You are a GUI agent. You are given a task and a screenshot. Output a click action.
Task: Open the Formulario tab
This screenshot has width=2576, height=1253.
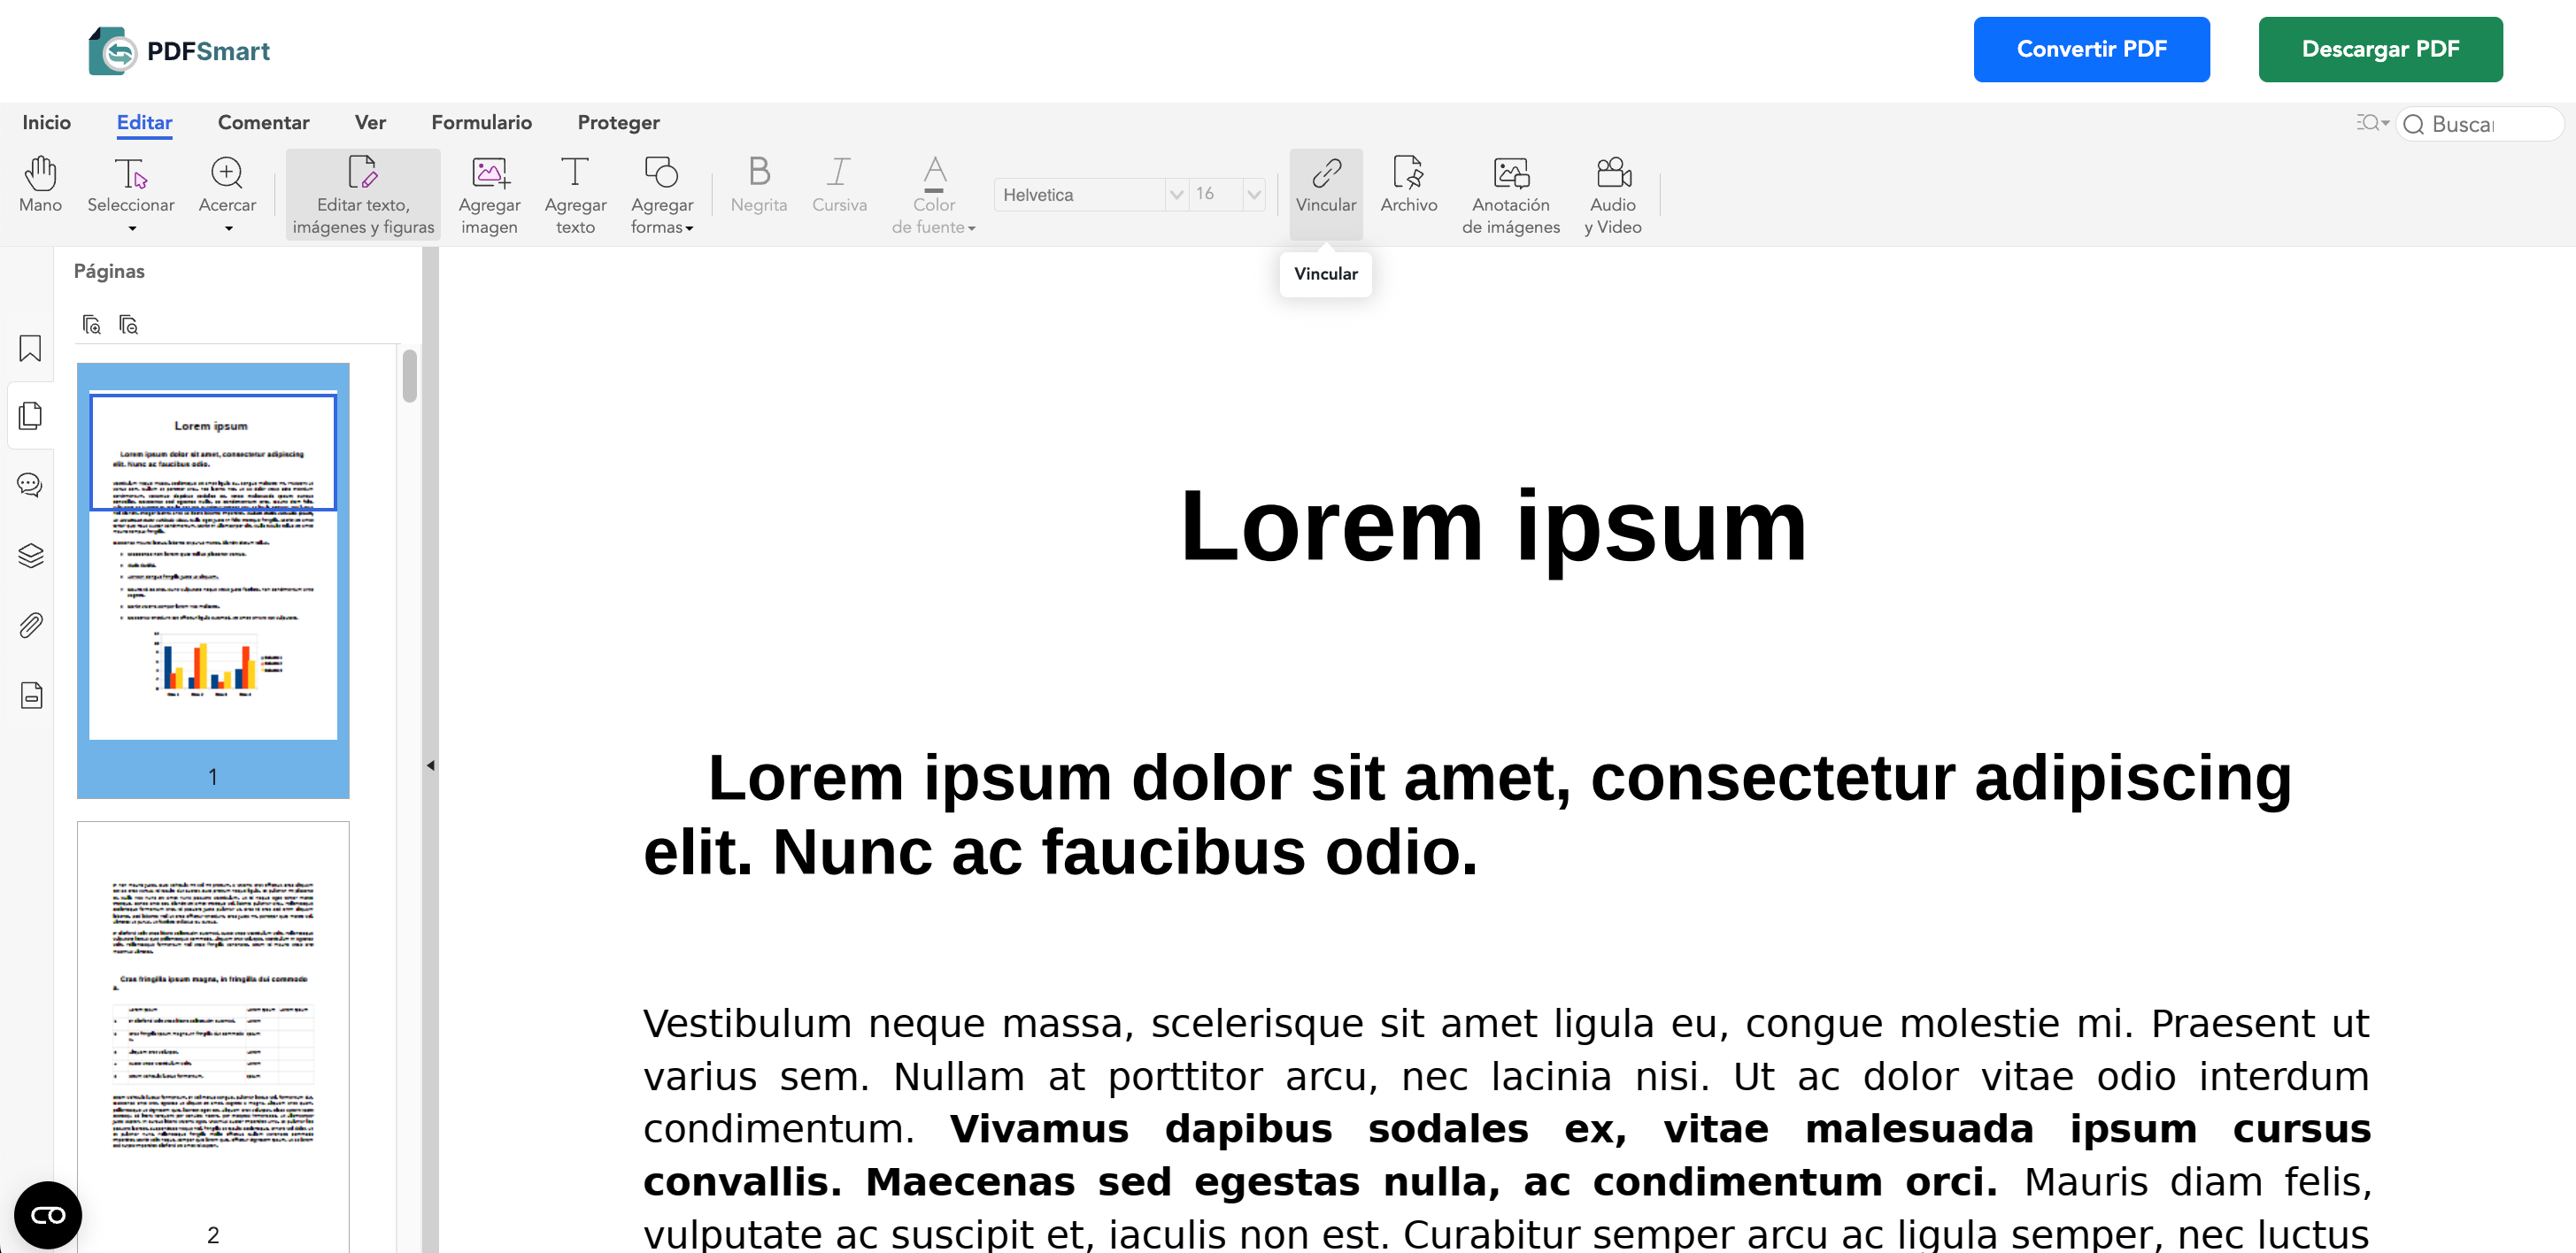click(481, 122)
